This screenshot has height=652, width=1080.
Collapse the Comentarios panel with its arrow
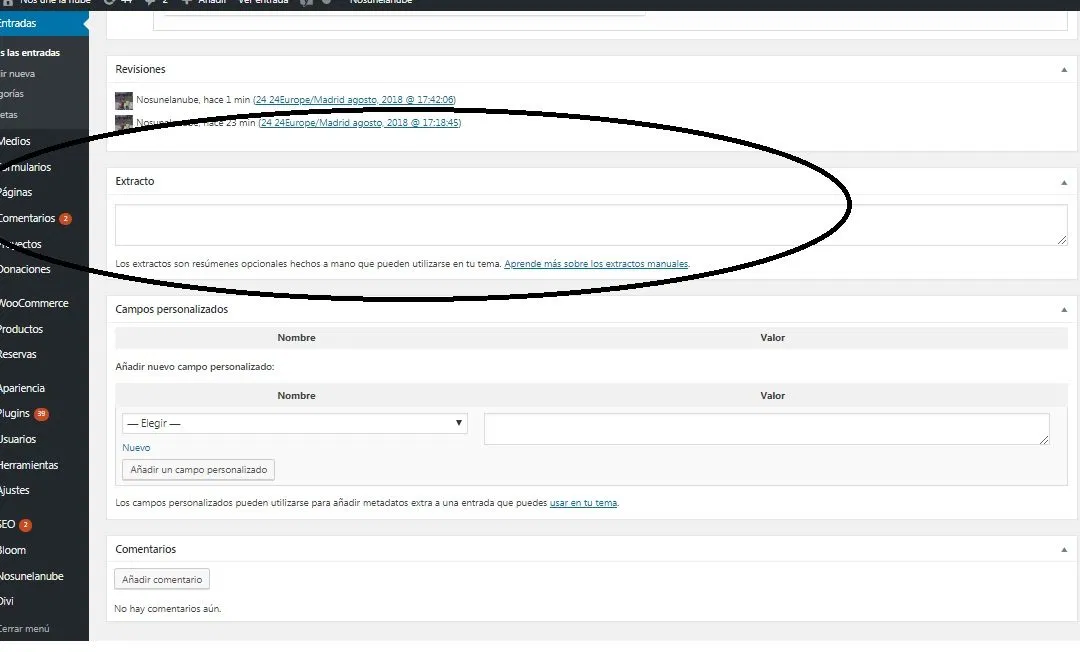(x=1063, y=550)
